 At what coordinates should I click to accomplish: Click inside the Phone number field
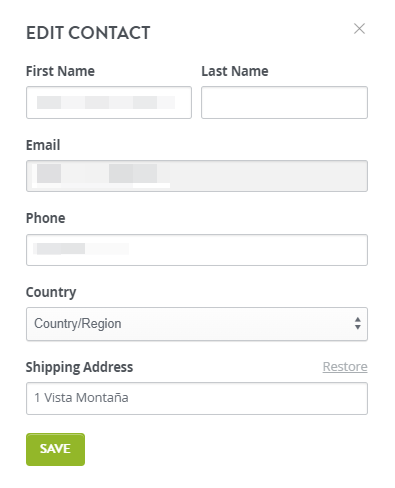pos(197,250)
